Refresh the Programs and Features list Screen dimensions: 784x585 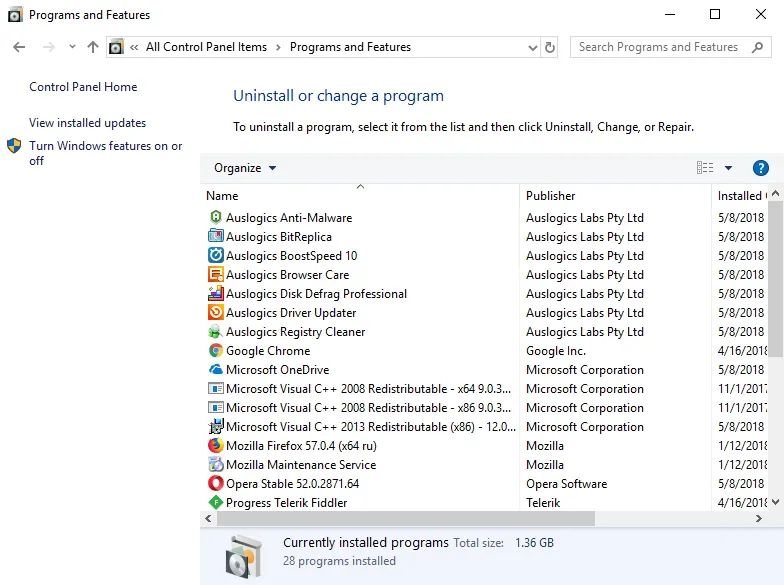[550, 47]
